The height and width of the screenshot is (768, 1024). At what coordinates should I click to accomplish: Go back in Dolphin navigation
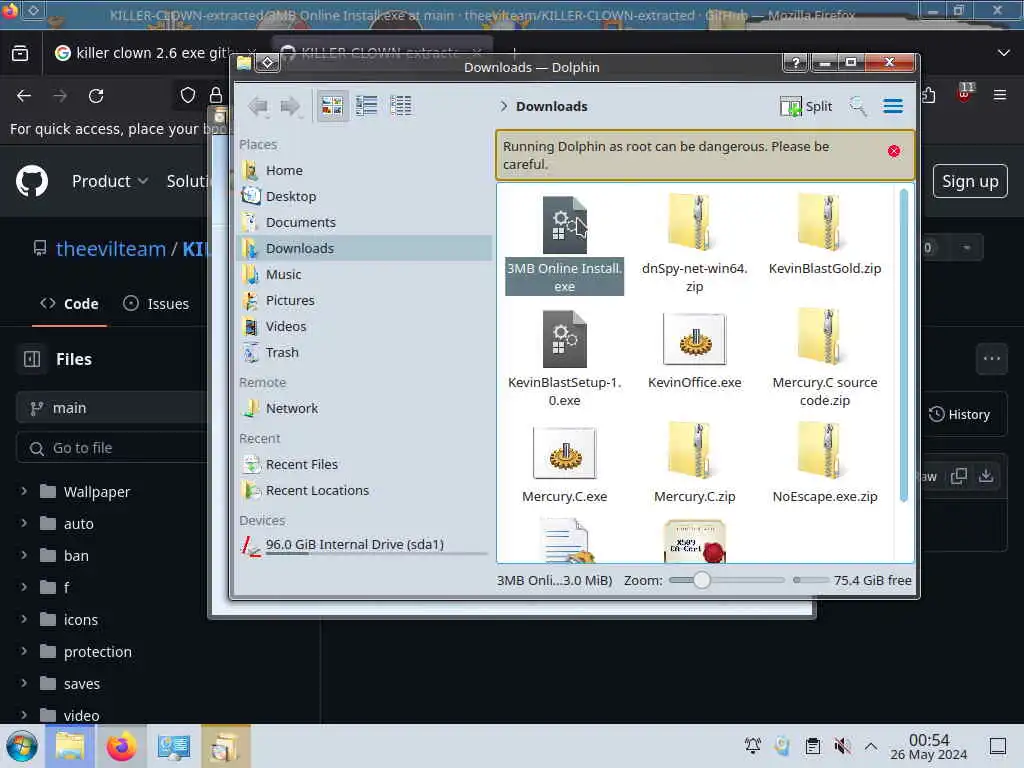coord(258,106)
